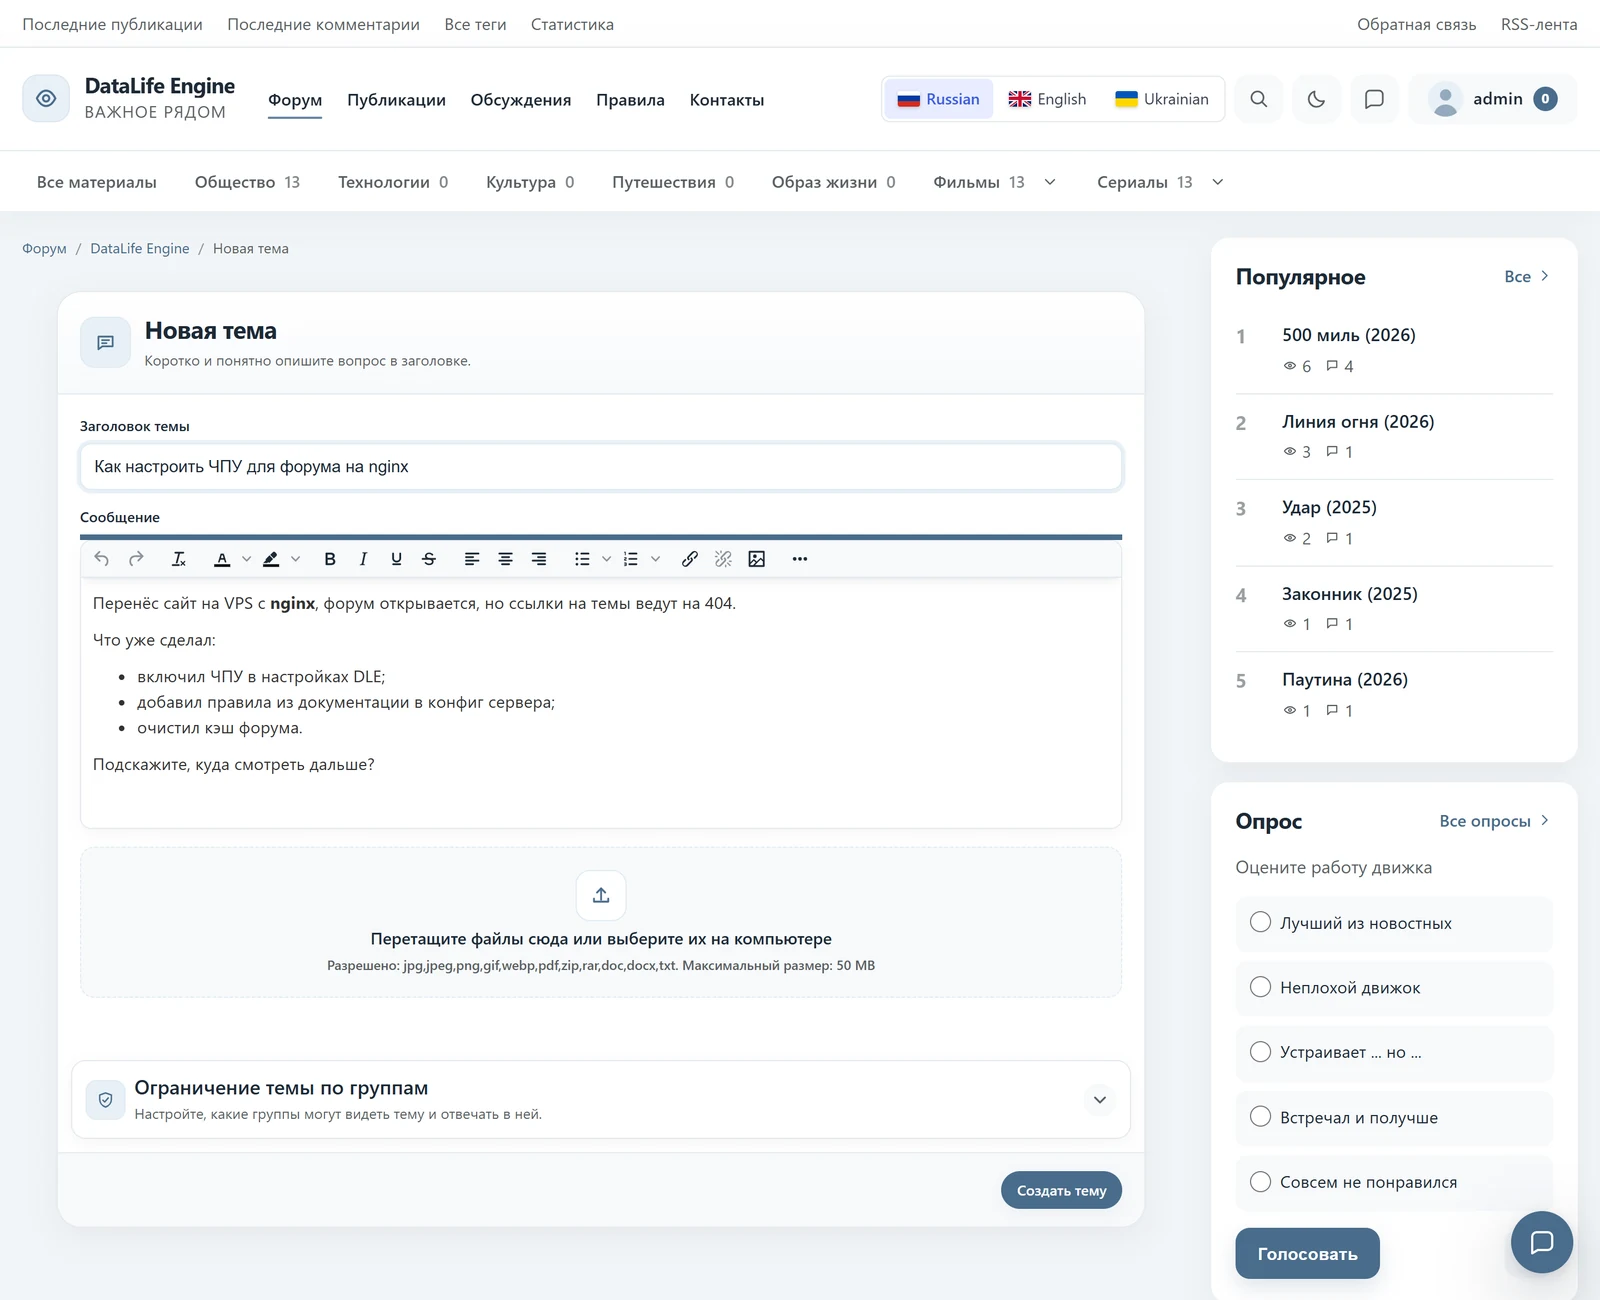Image resolution: width=1600 pixels, height=1300 pixels.
Task: Toggle bold formatting
Action: 330,559
